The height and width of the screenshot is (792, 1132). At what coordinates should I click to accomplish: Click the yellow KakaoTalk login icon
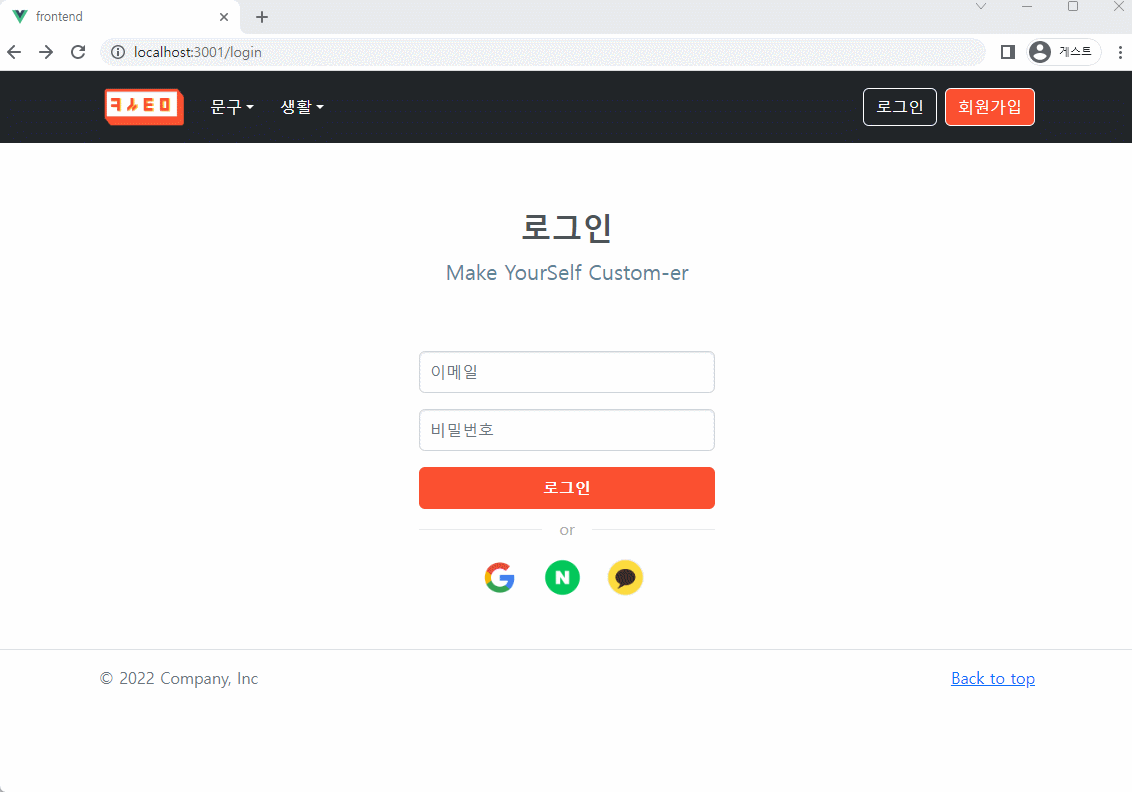tap(625, 578)
